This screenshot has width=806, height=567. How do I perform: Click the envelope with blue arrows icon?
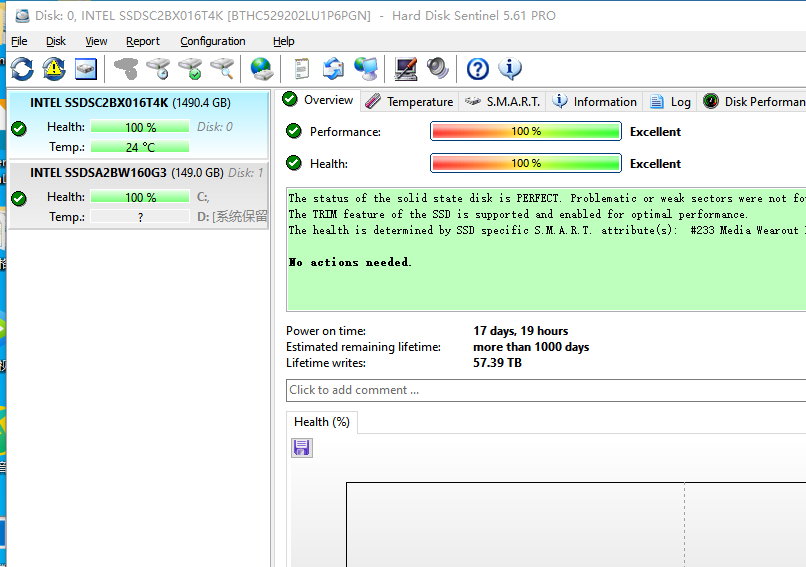click(x=333, y=68)
